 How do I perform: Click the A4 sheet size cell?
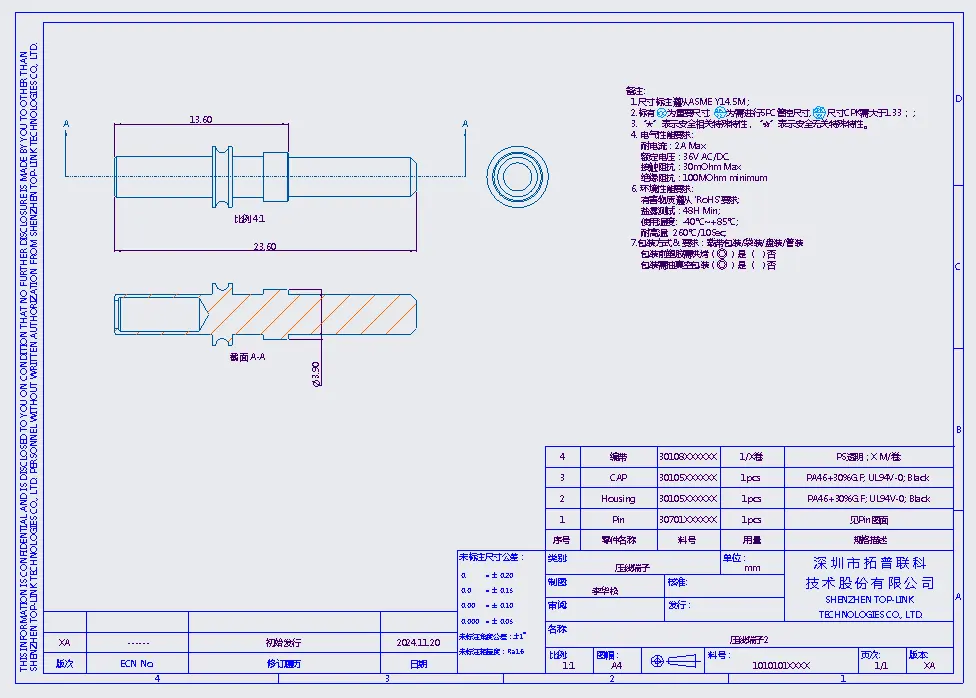tap(616, 664)
